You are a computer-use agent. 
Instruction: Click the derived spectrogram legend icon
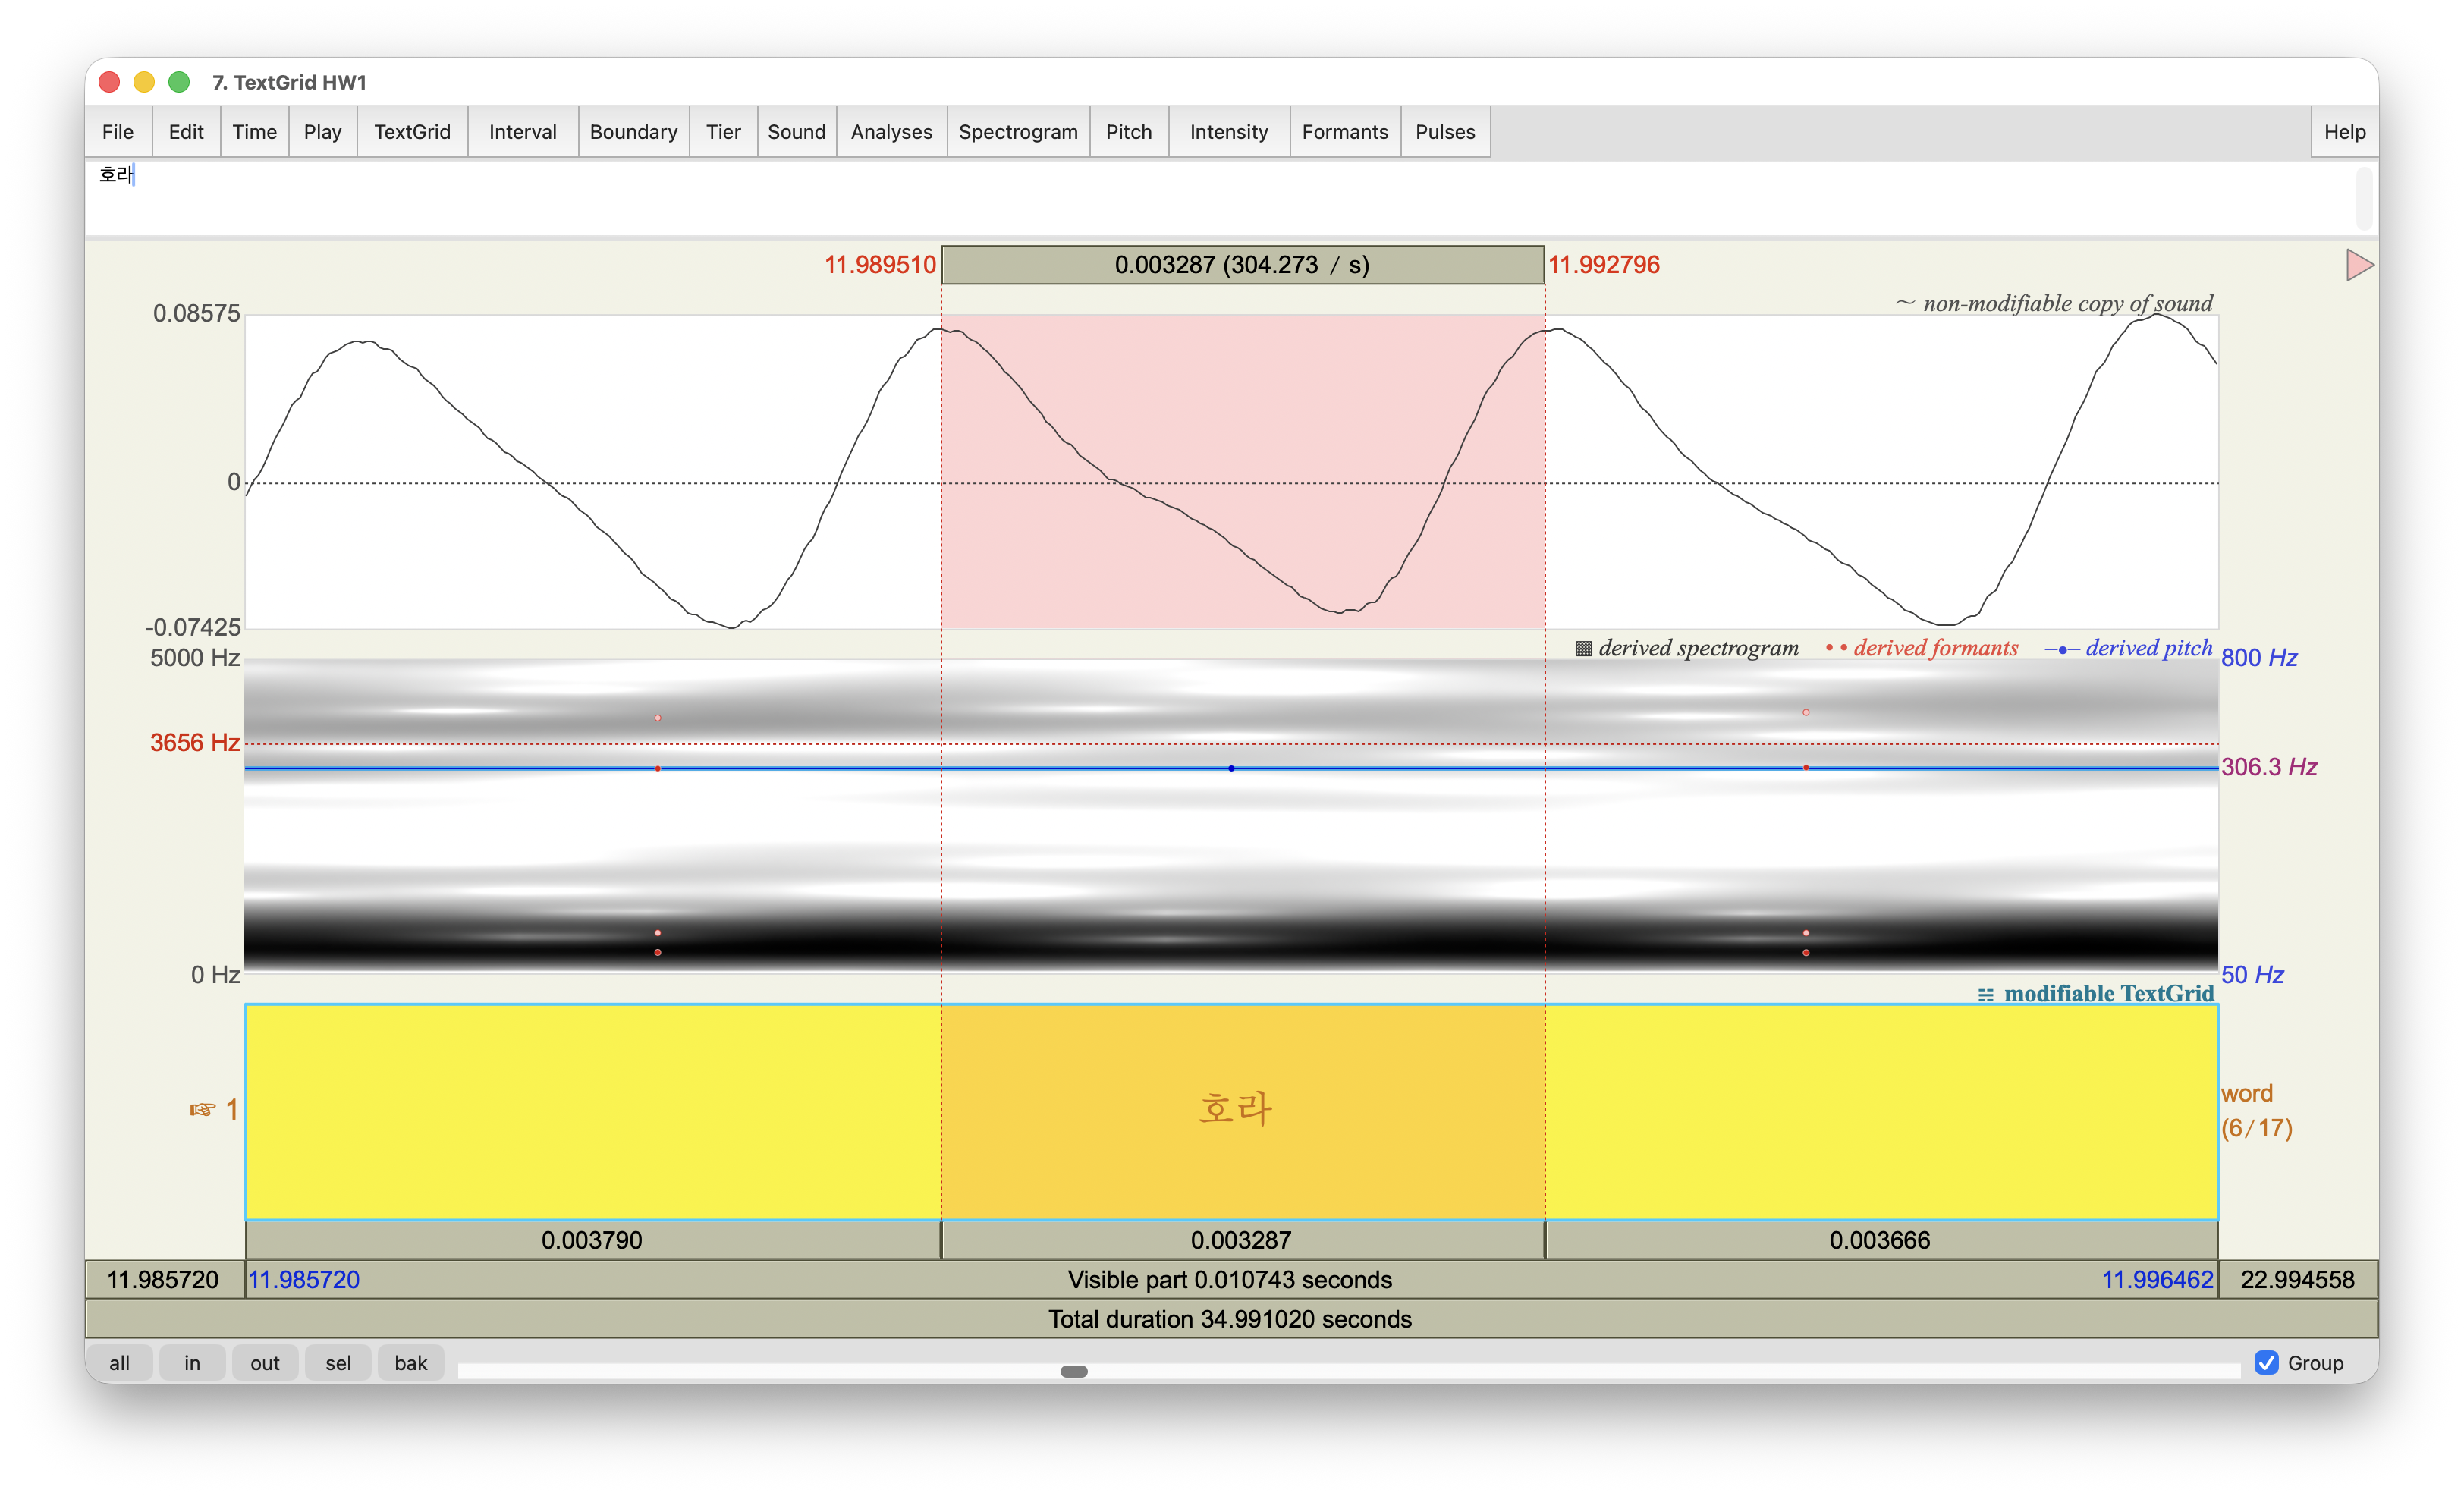tap(1583, 649)
